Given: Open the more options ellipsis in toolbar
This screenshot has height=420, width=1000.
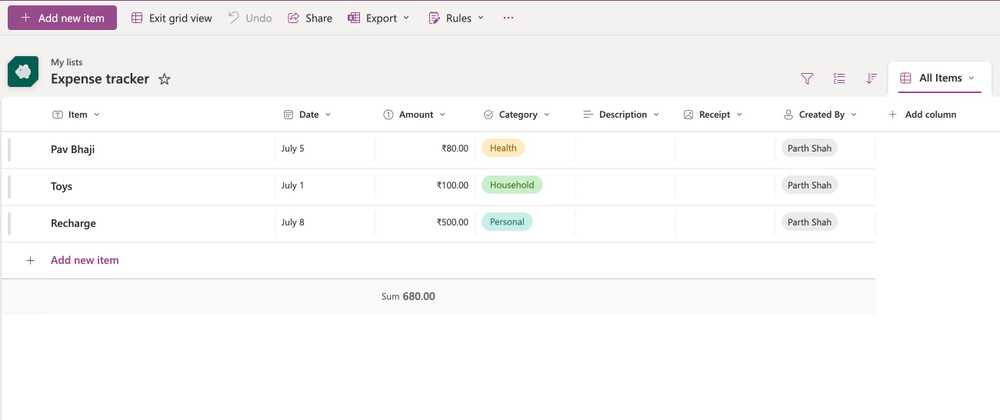Looking at the screenshot, I should click(508, 18).
